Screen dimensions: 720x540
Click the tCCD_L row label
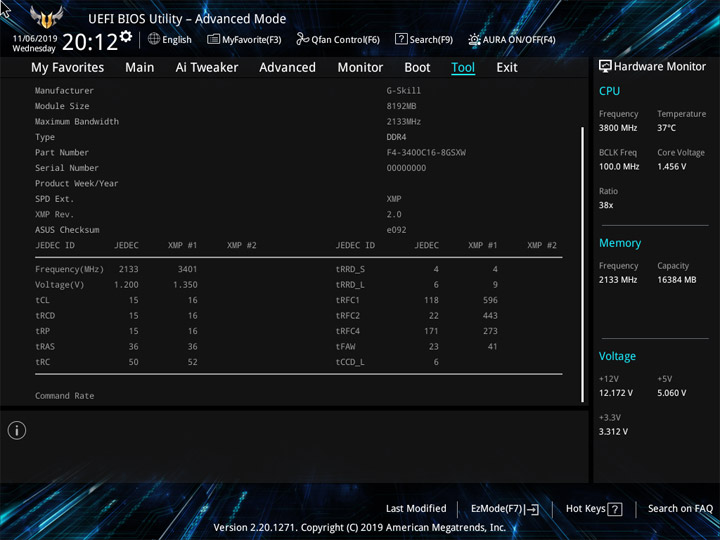(350, 362)
